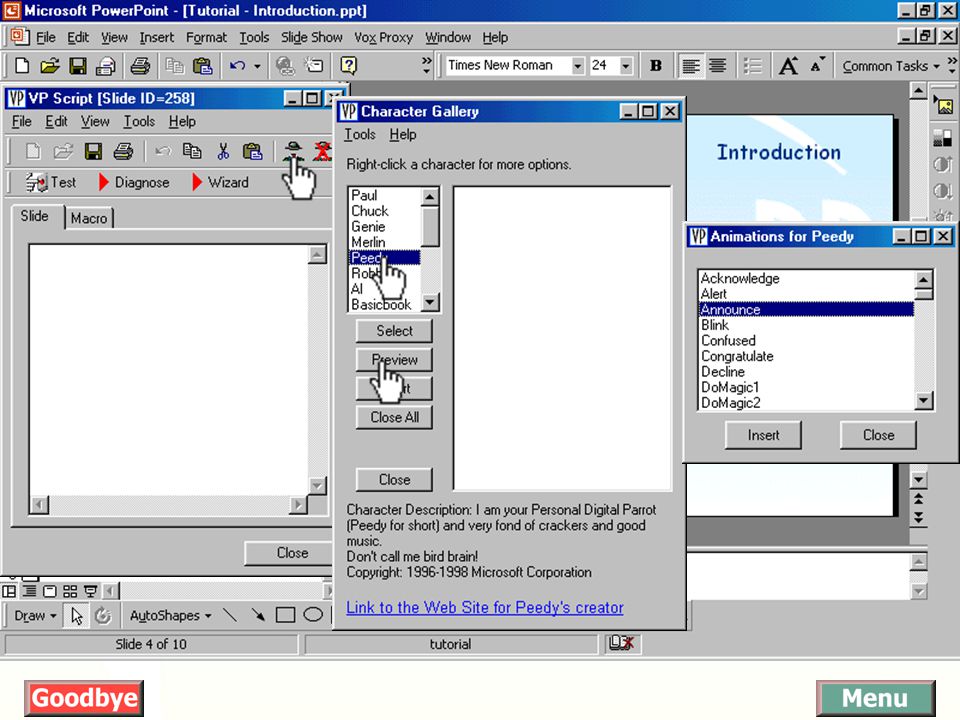Switch to the Macro tab in VP Script

[89, 218]
